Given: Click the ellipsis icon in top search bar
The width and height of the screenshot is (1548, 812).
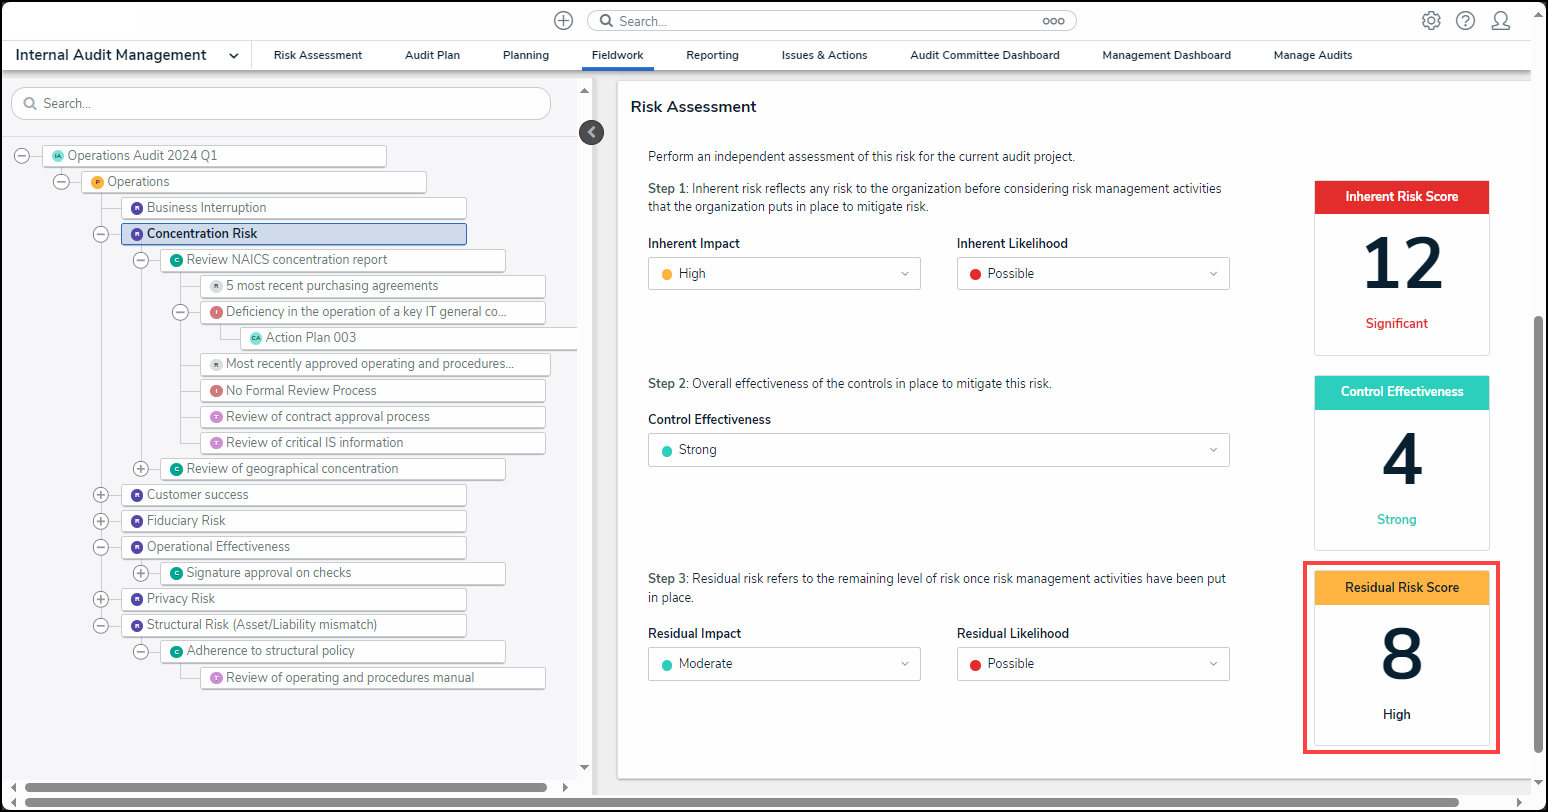Looking at the screenshot, I should [x=1053, y=21].
